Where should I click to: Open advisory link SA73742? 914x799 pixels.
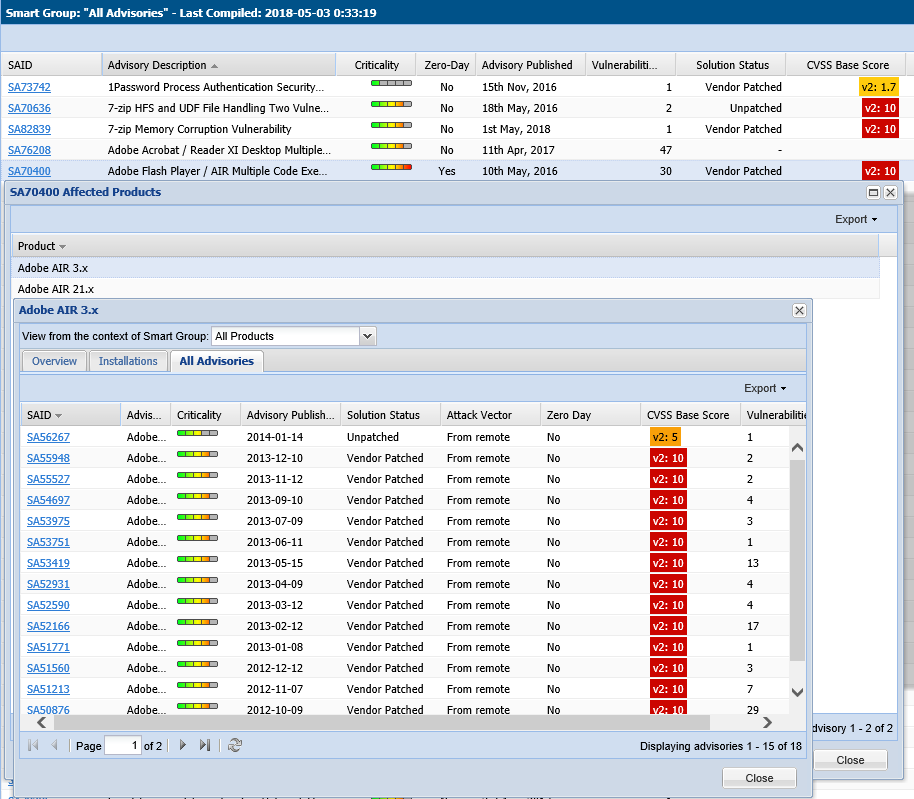click(29, 87)
